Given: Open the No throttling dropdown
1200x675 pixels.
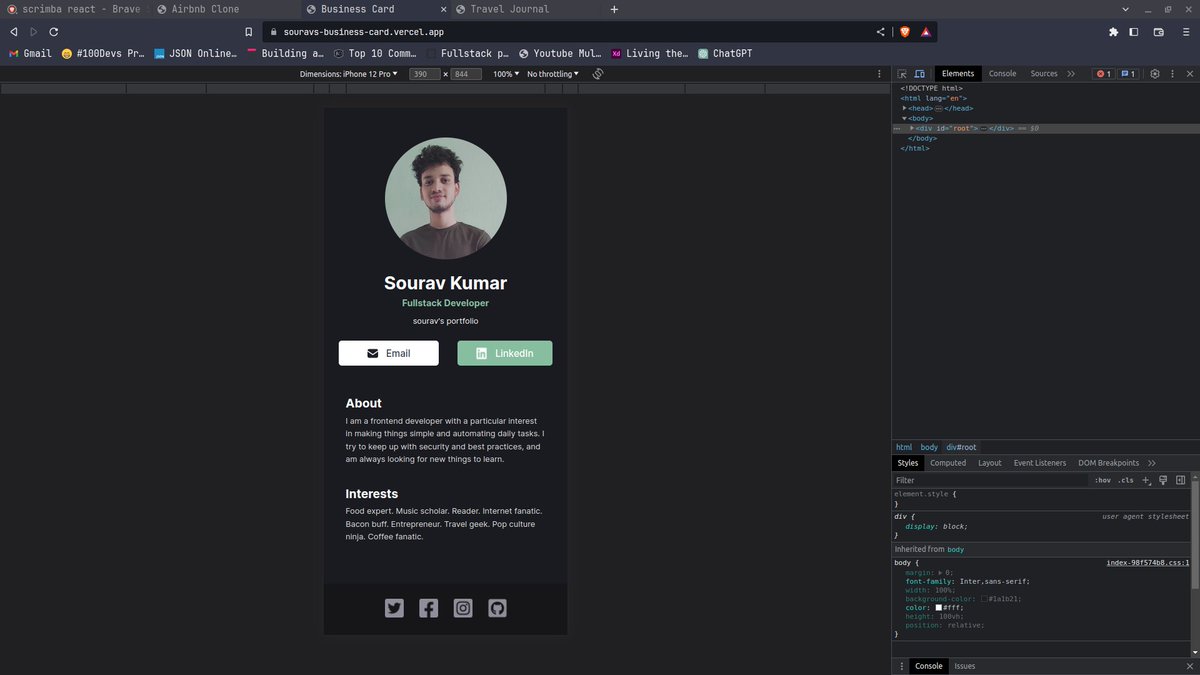Looking at the screenshot, I should (x=553, y=74).
